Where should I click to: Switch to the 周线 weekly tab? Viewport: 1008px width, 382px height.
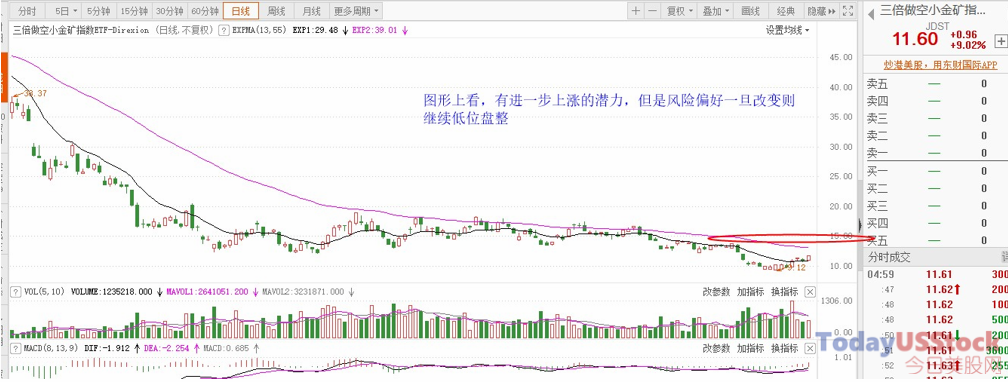276,11
